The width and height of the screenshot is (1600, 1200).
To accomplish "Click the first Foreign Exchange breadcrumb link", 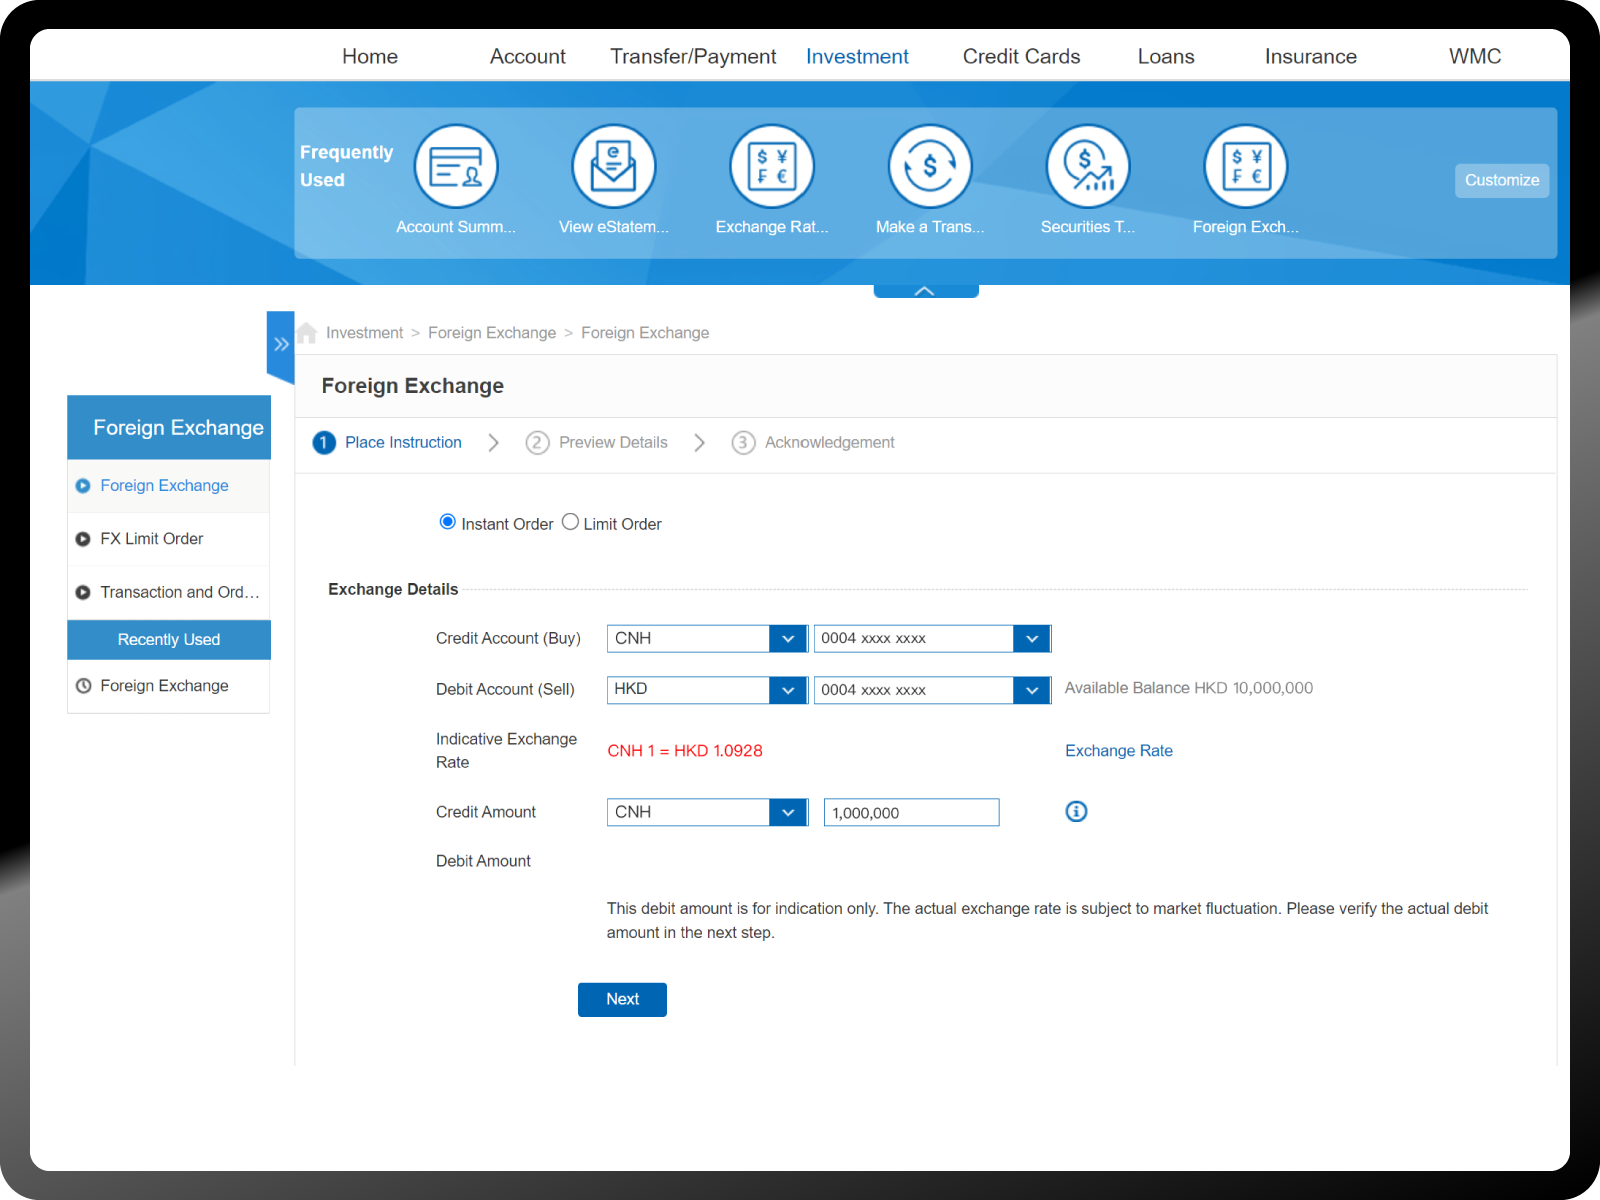I will tap(492, 333).
